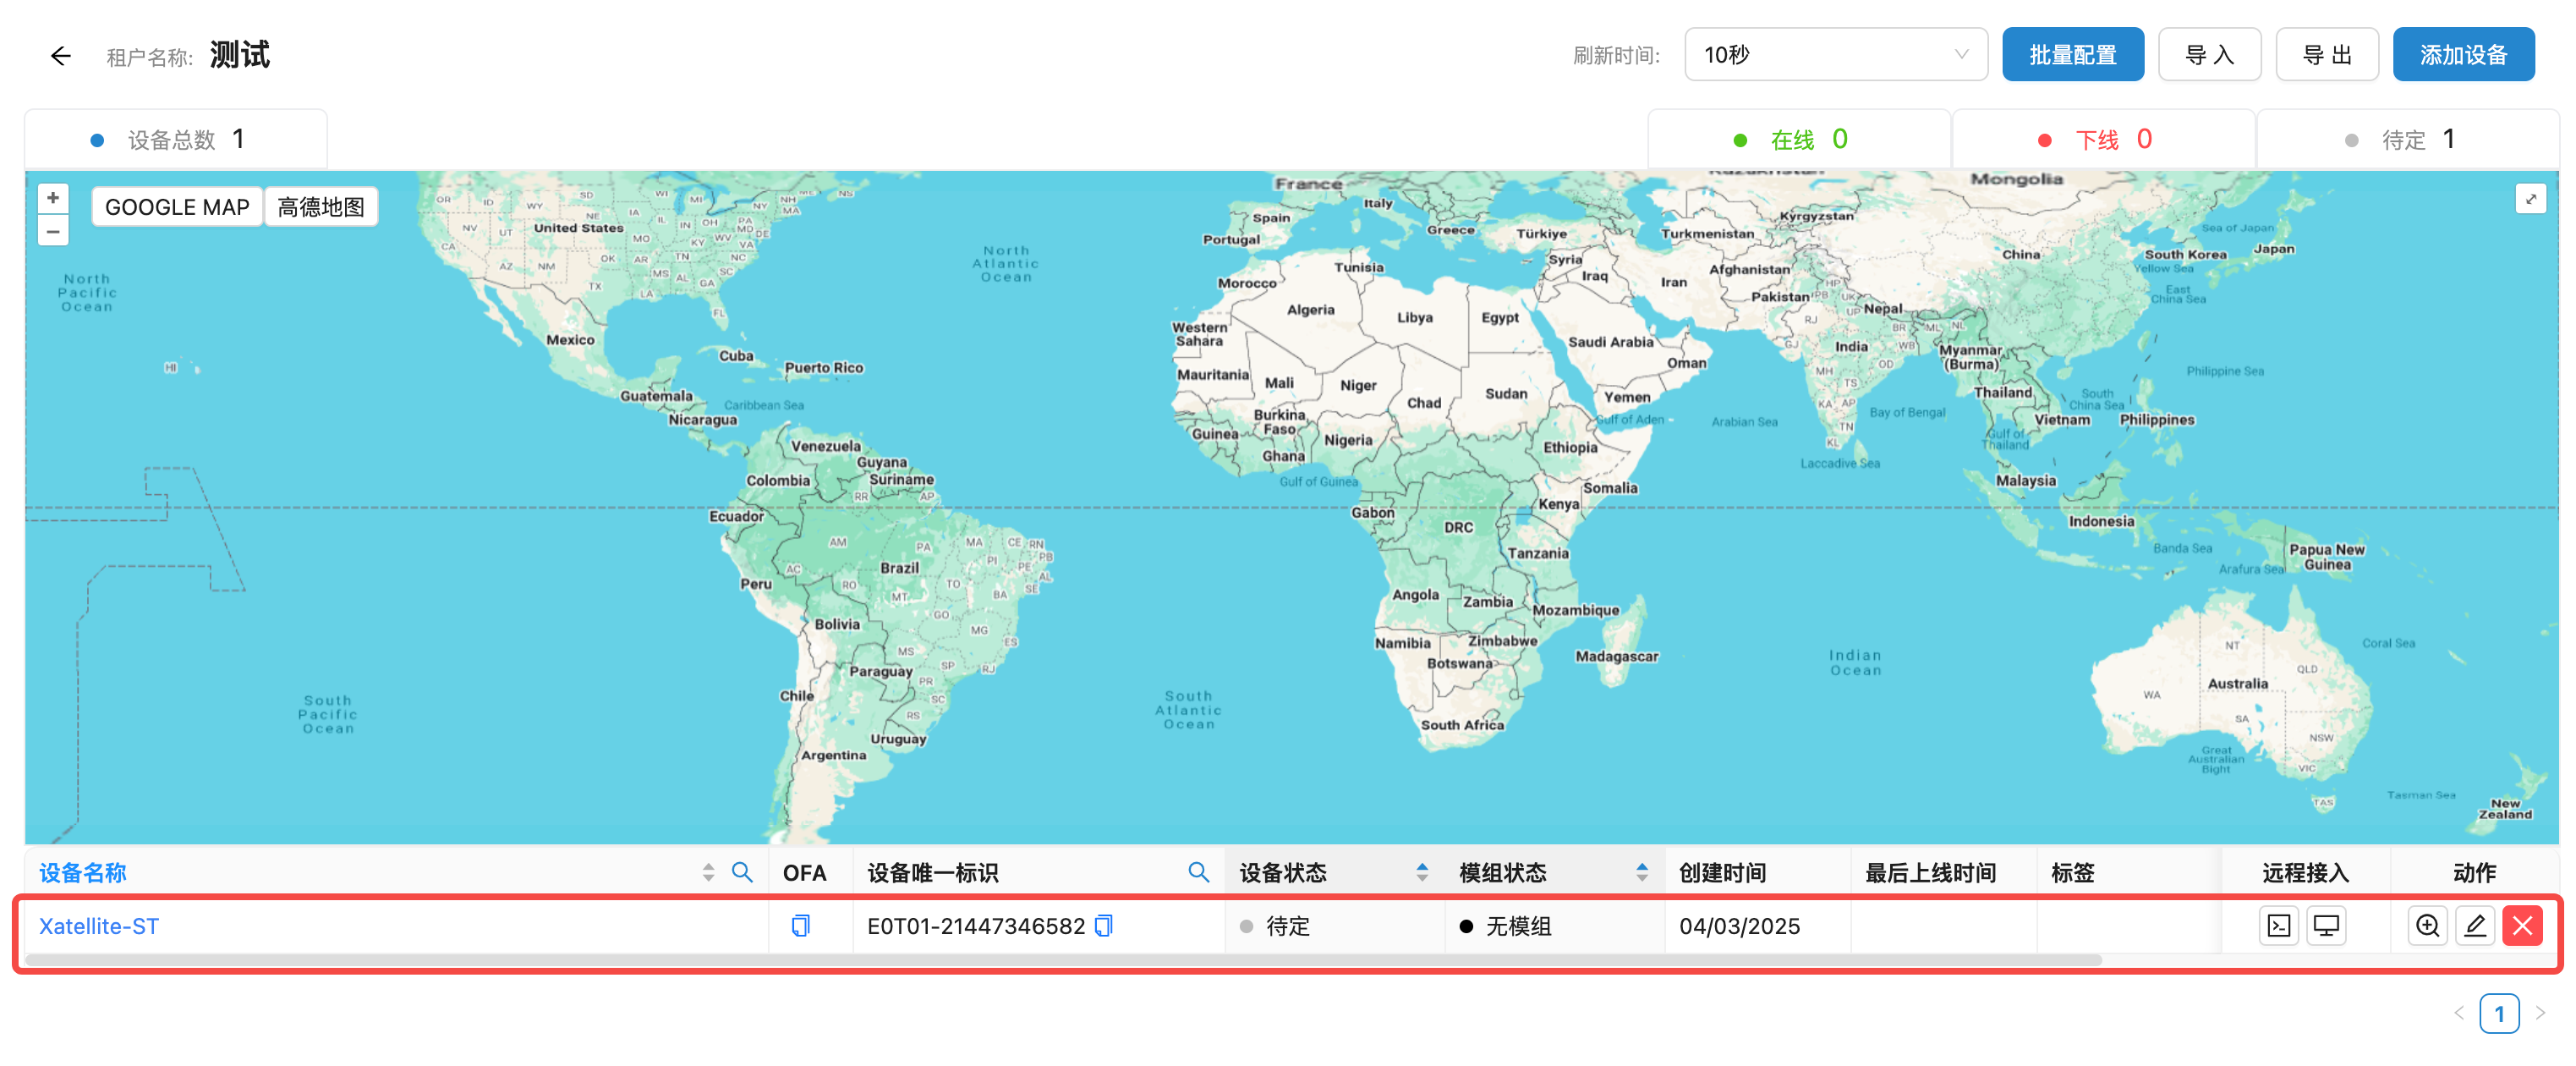The image size is (2576, 1066).
Task: Switch to 高德地图 map tab
Action: tap(321, 207)
